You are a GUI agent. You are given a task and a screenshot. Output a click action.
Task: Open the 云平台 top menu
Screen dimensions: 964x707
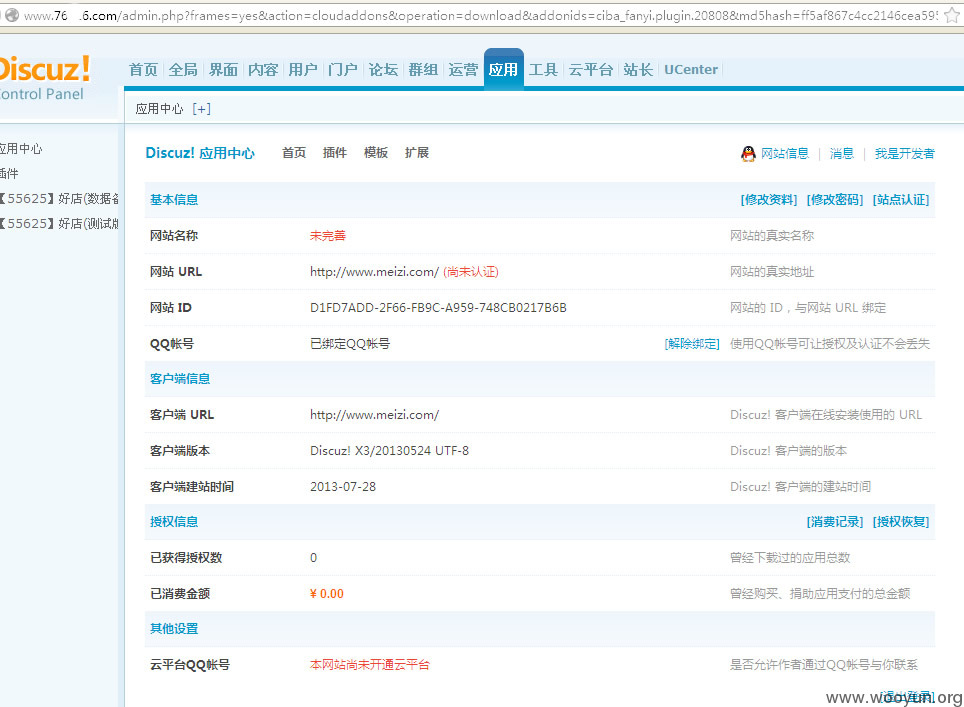[591, 69]
